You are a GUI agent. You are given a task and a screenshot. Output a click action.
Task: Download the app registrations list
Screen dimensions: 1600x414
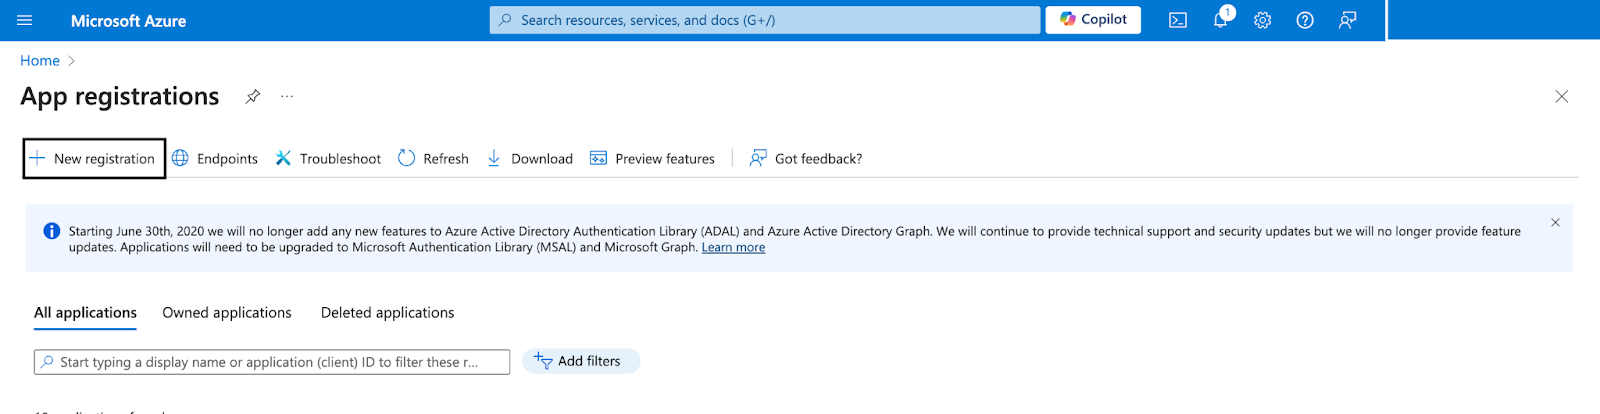[x=530, y=158]
